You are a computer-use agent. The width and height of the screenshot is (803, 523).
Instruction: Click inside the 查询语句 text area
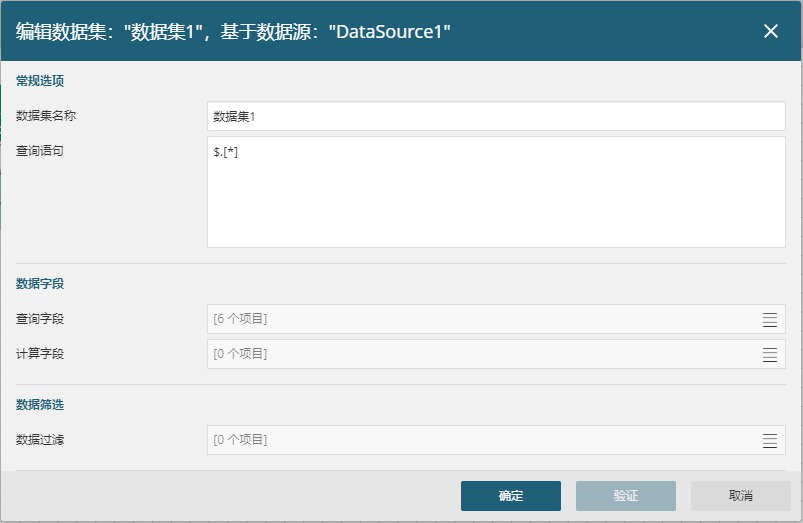point(496,192)
